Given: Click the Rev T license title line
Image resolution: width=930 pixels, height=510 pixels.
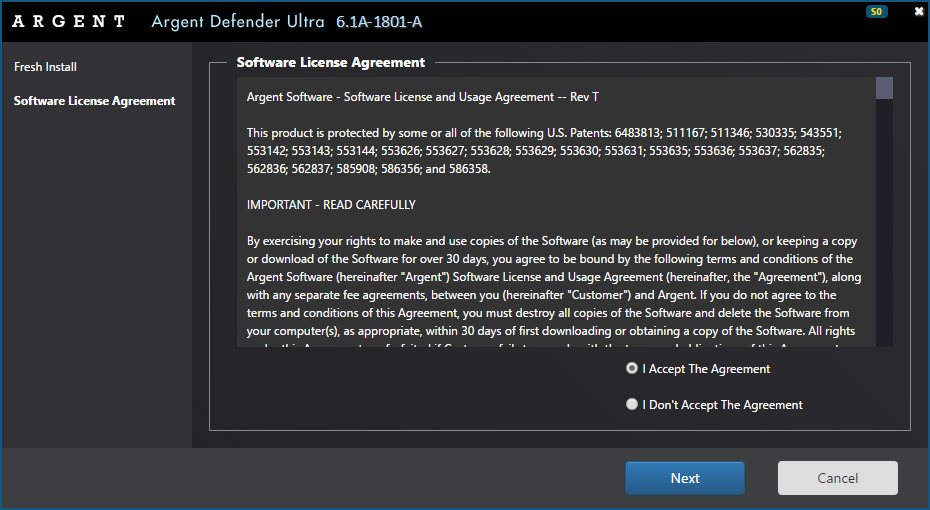Looking at the screenshot, I should click(x=422, y=97).
